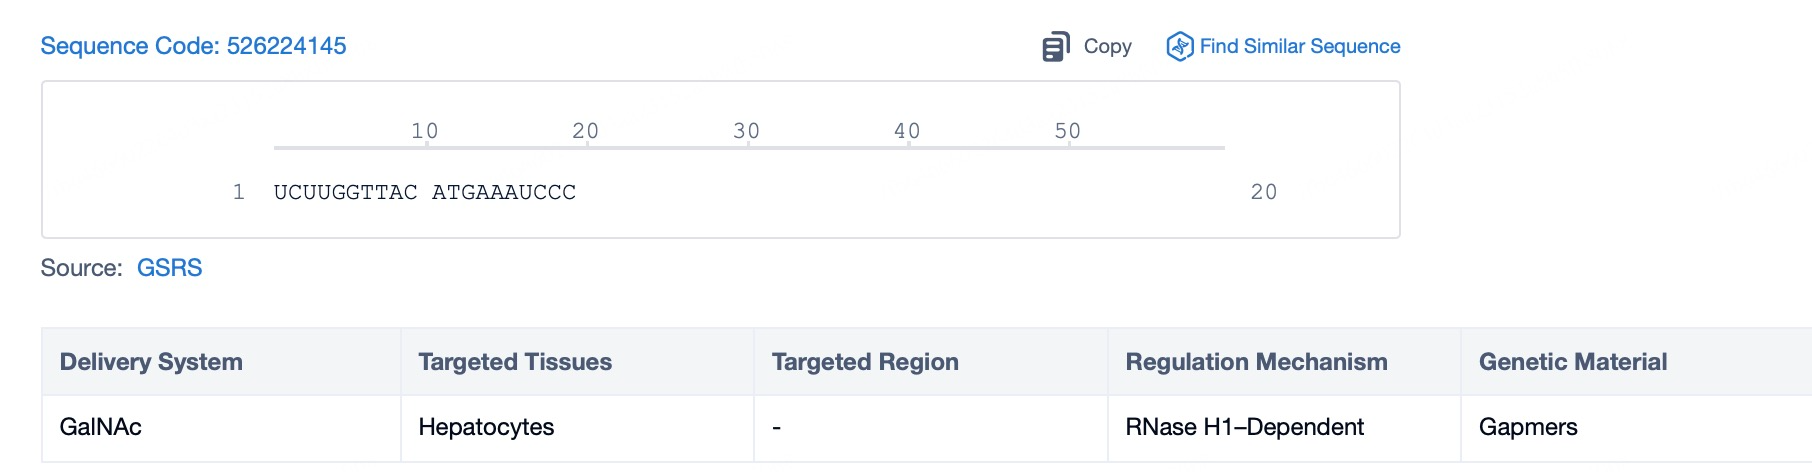
Task: Open the Find Similar Sequence link
Action: point(1299,46)
